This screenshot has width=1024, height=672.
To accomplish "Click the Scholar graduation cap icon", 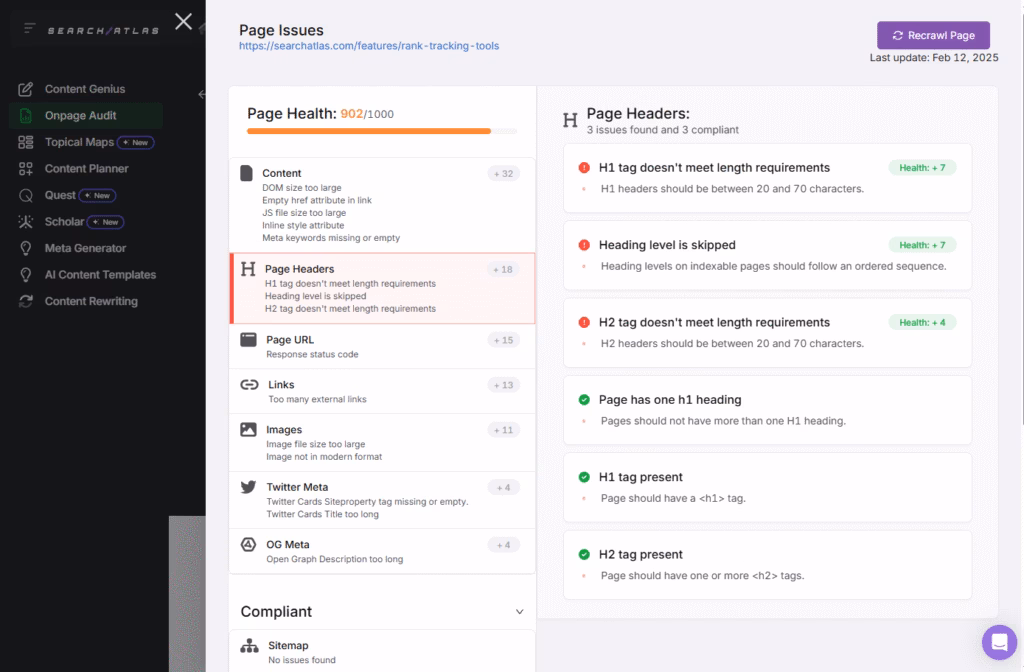I will pos(26,222).
